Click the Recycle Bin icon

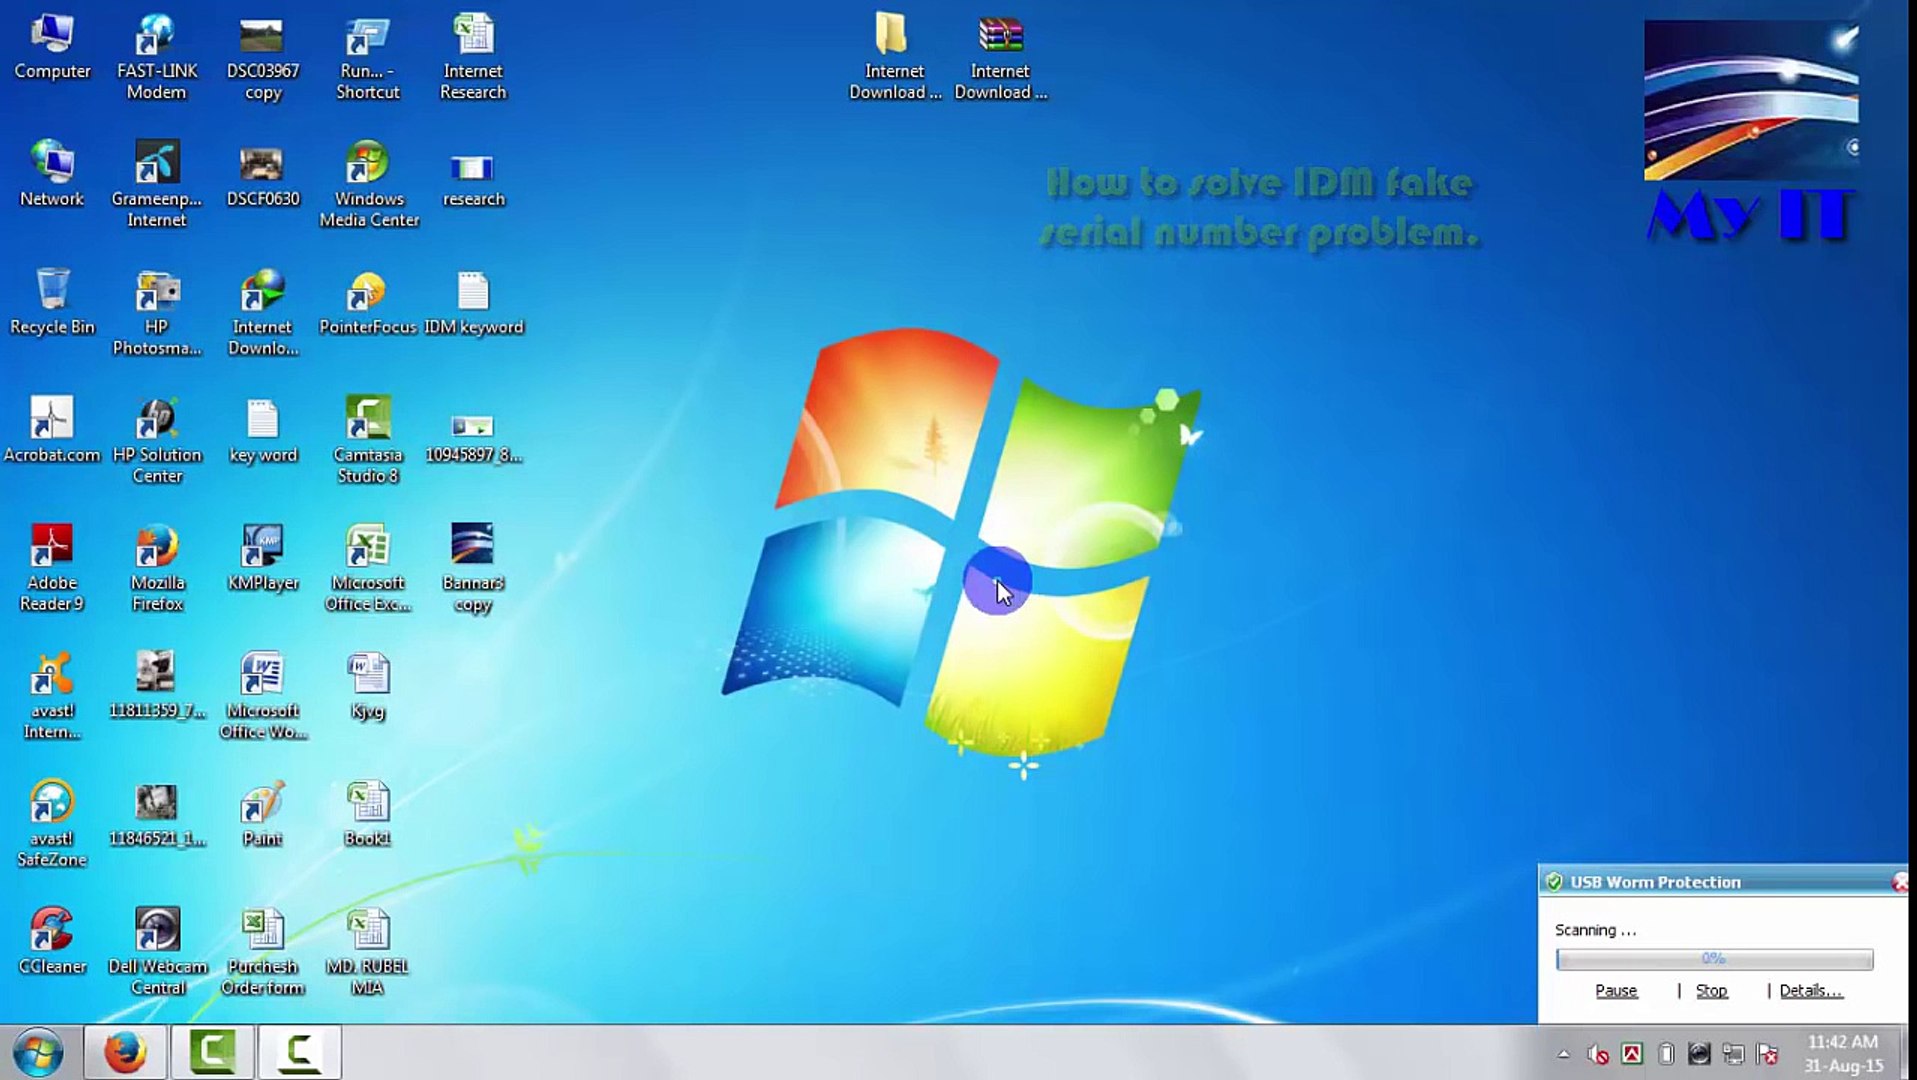click(x=52, y=302)
